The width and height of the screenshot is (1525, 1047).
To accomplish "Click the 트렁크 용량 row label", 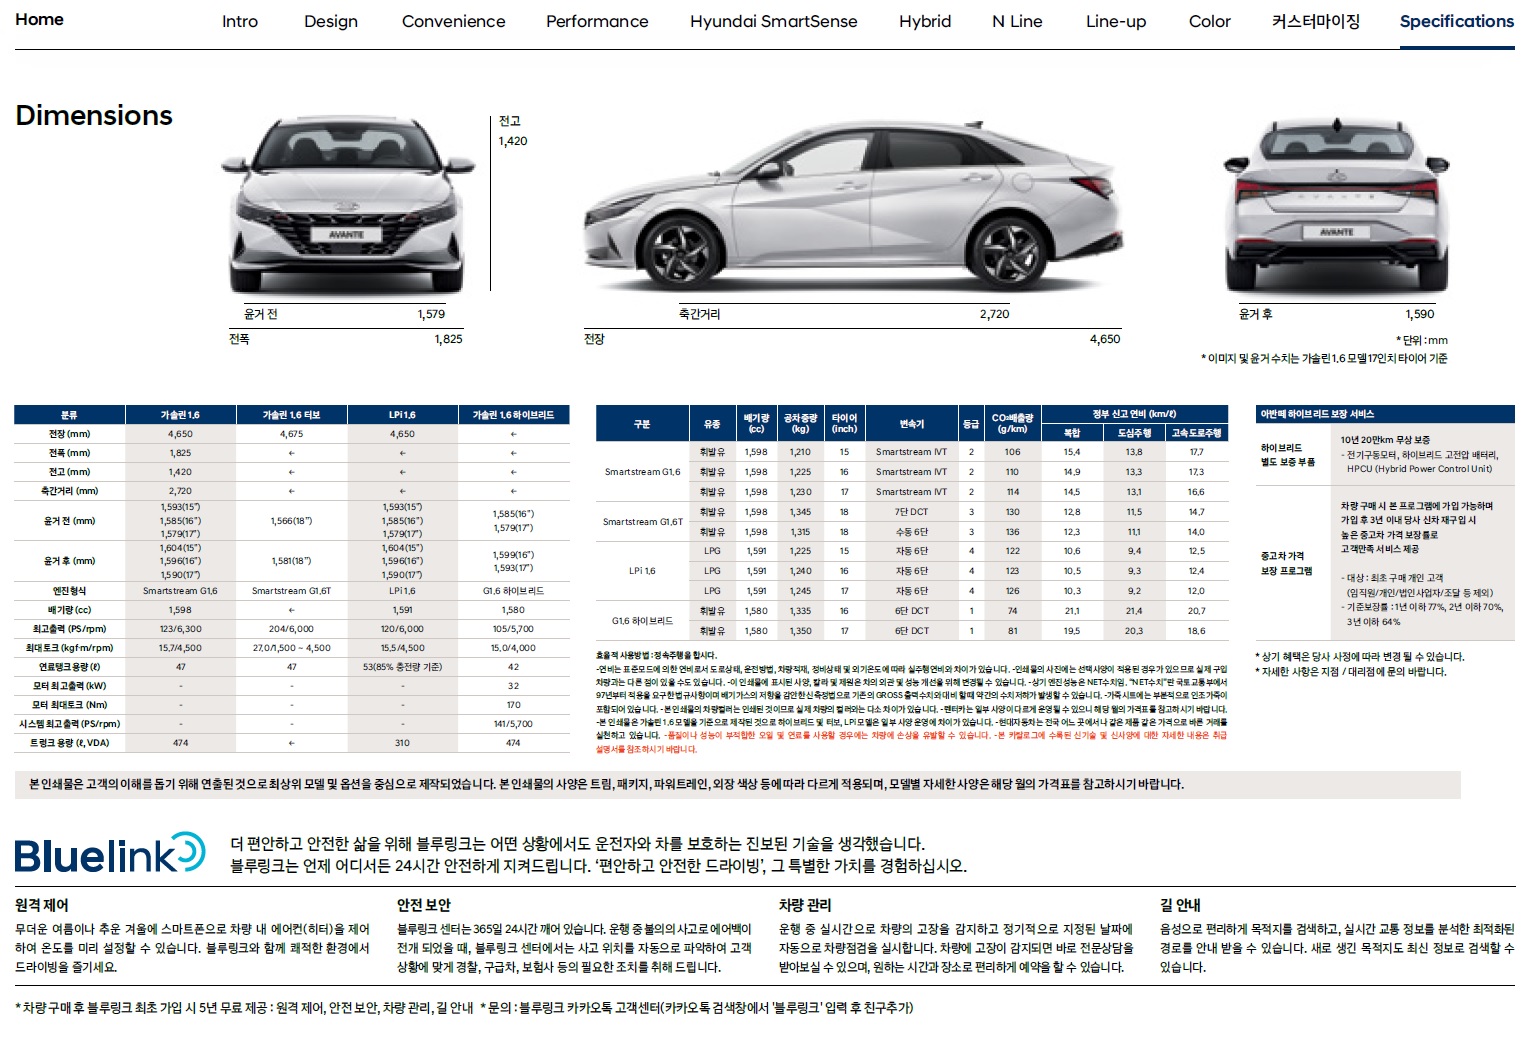I will (x=69, y=743).
